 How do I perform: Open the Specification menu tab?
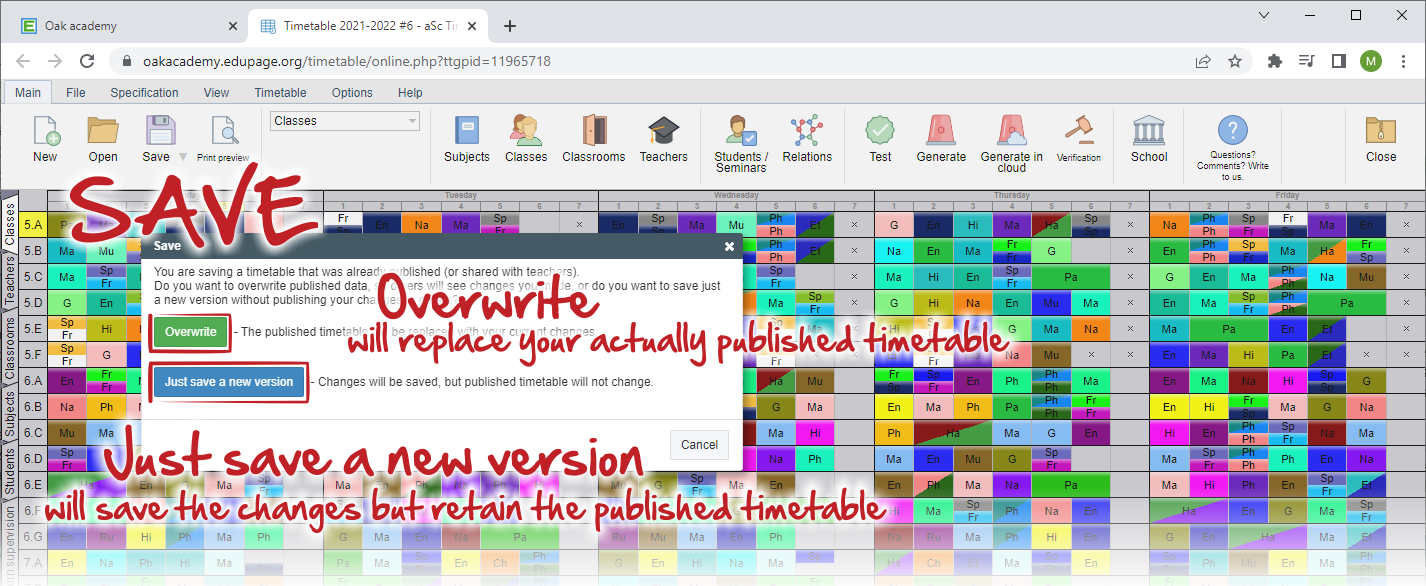[x=144, y=93]
